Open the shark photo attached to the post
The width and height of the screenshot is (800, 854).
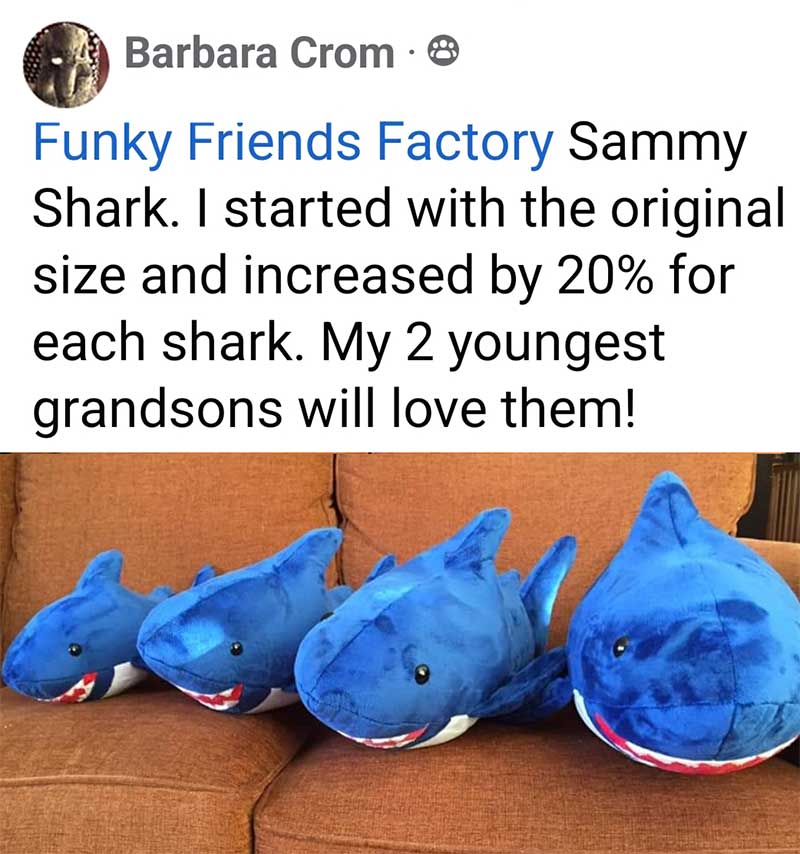click(400, 653)
